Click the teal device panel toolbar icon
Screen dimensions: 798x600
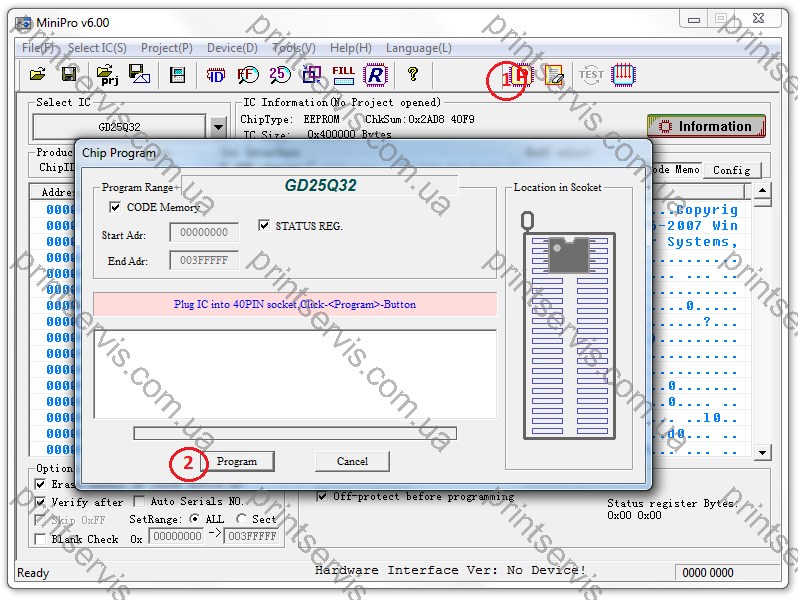177,75
